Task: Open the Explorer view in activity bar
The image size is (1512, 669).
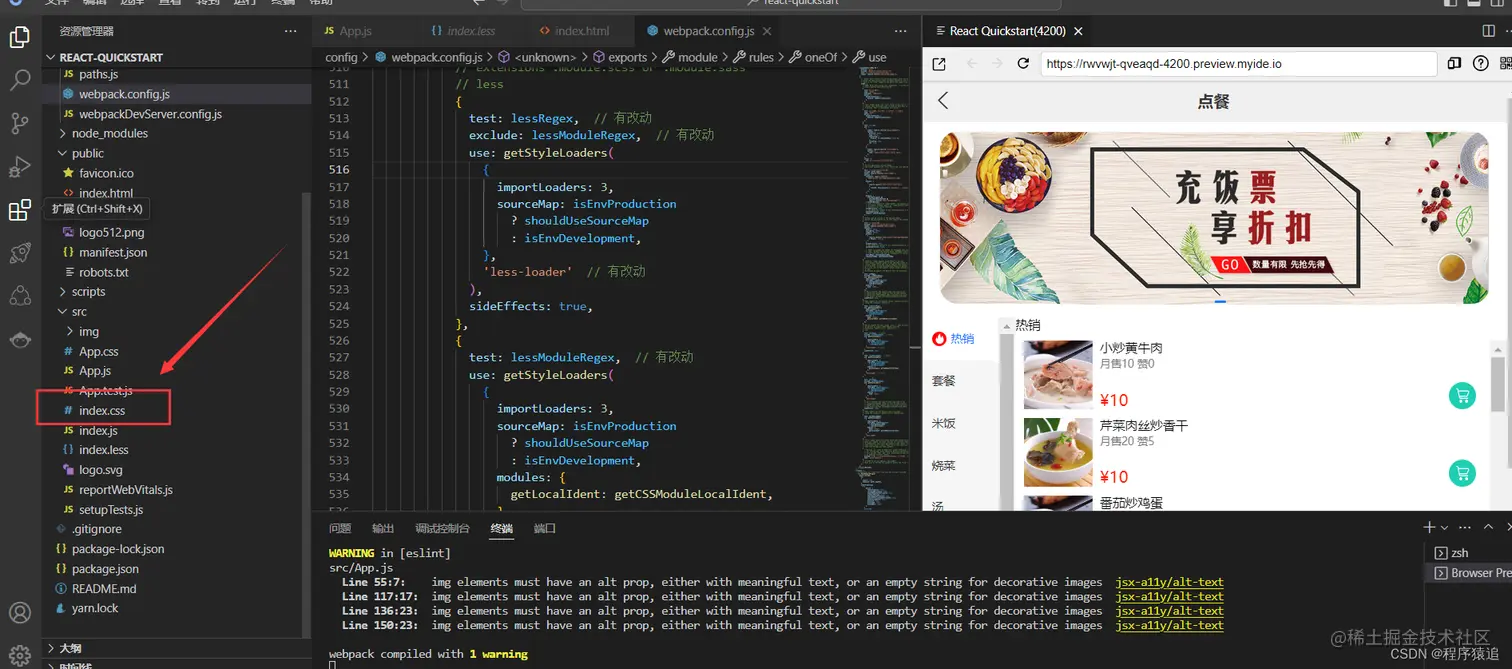Action: click(x=20, y=38)
